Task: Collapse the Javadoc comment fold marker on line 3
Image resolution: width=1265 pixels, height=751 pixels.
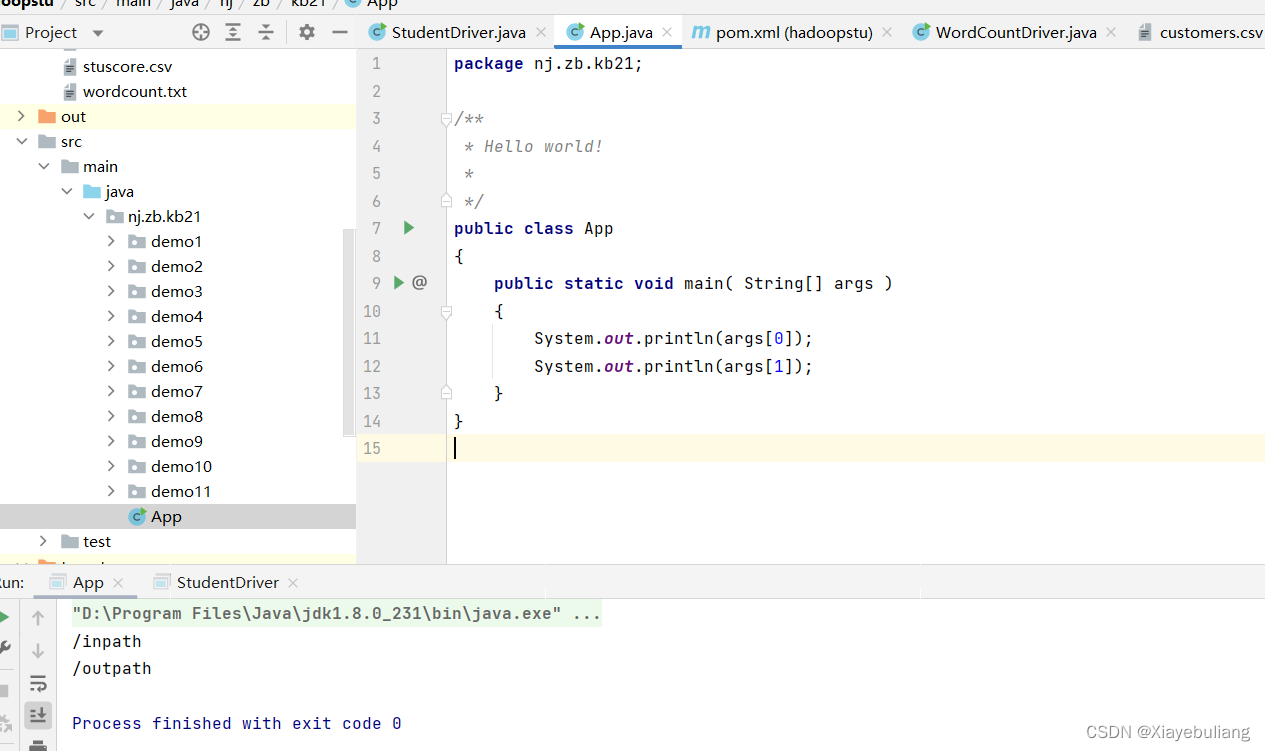Action: click(446, 119)
